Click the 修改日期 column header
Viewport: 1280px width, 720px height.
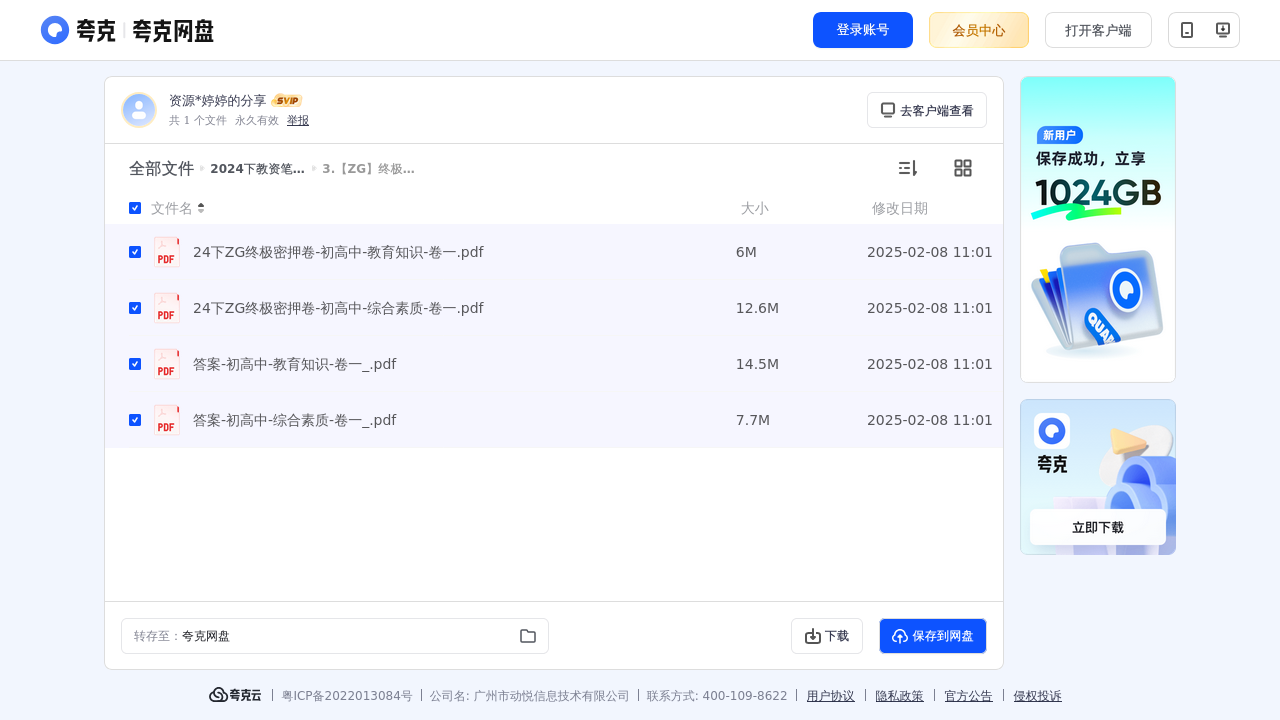tap(900, 208)
